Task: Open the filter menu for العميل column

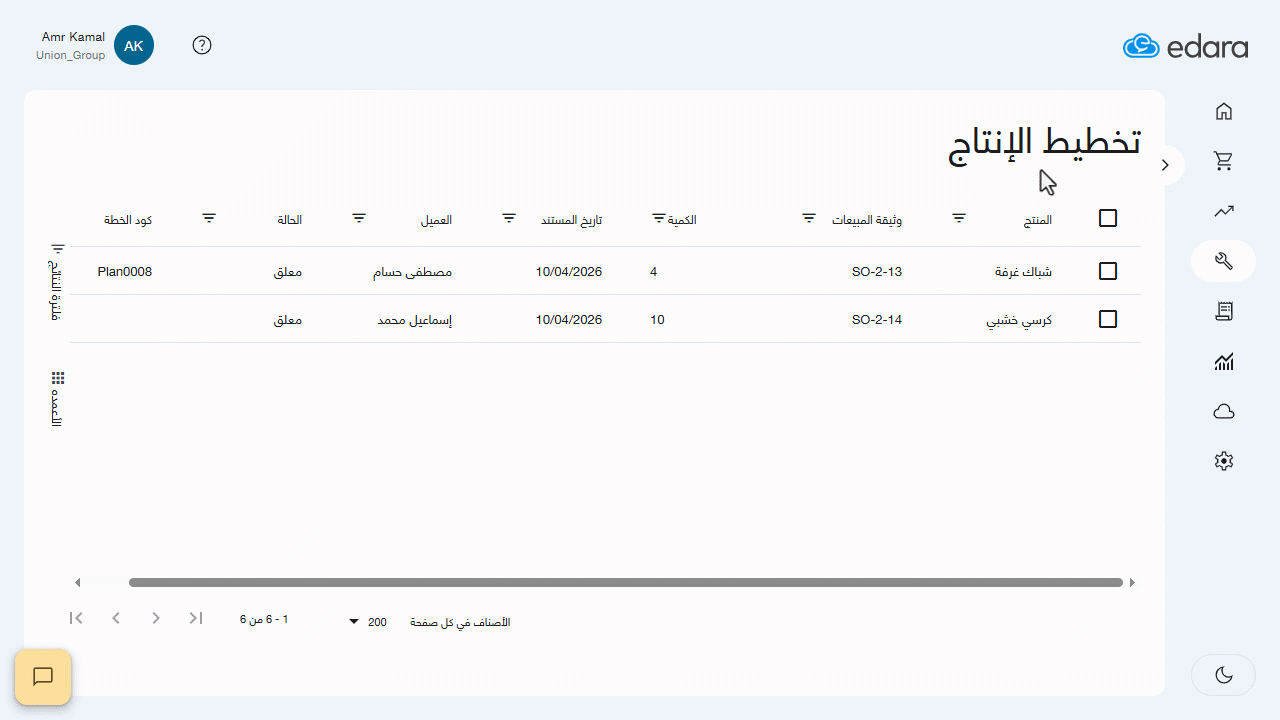Action: pyautogui.click(x=359, y=217)
